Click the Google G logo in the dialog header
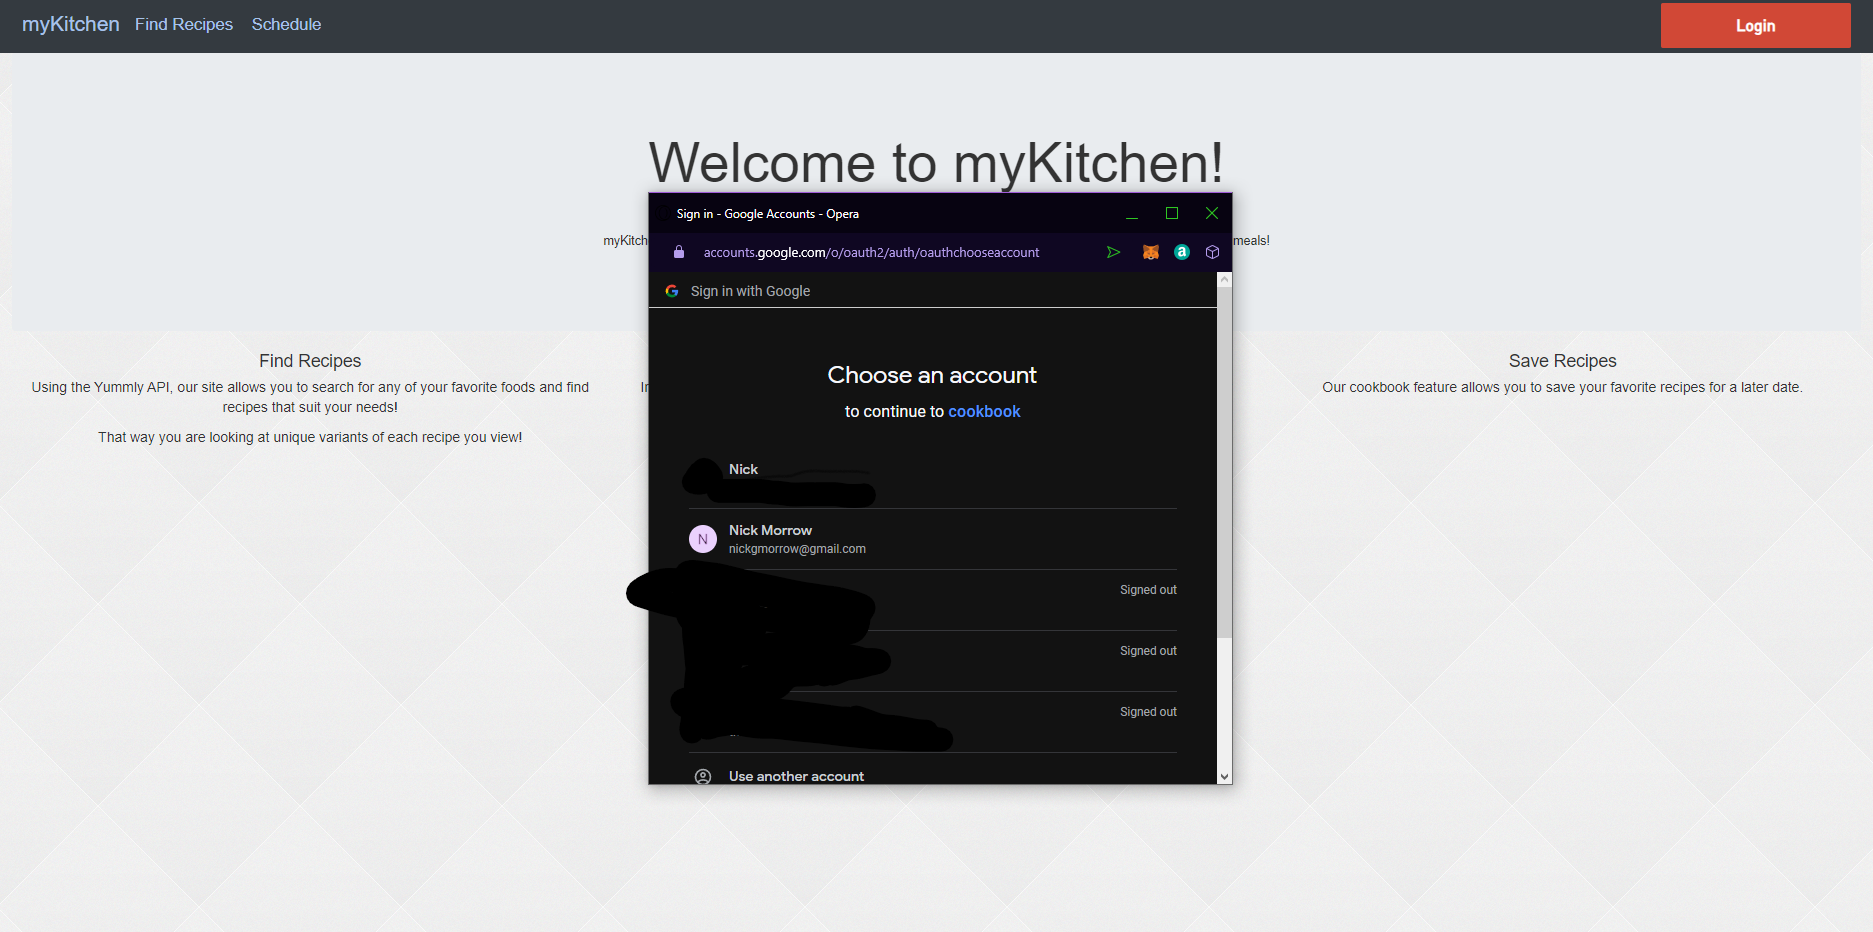This screenshot has width=1873, height=932. coord(671,290)
